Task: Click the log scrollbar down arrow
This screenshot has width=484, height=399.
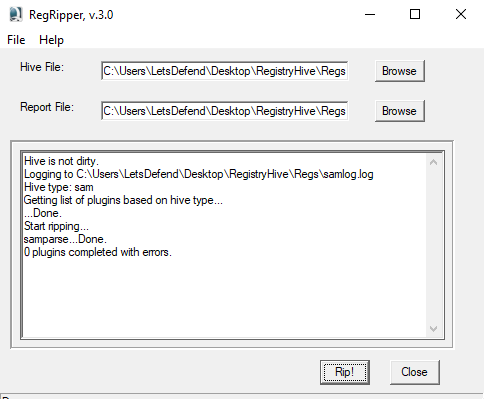Action: coord(433,329)
